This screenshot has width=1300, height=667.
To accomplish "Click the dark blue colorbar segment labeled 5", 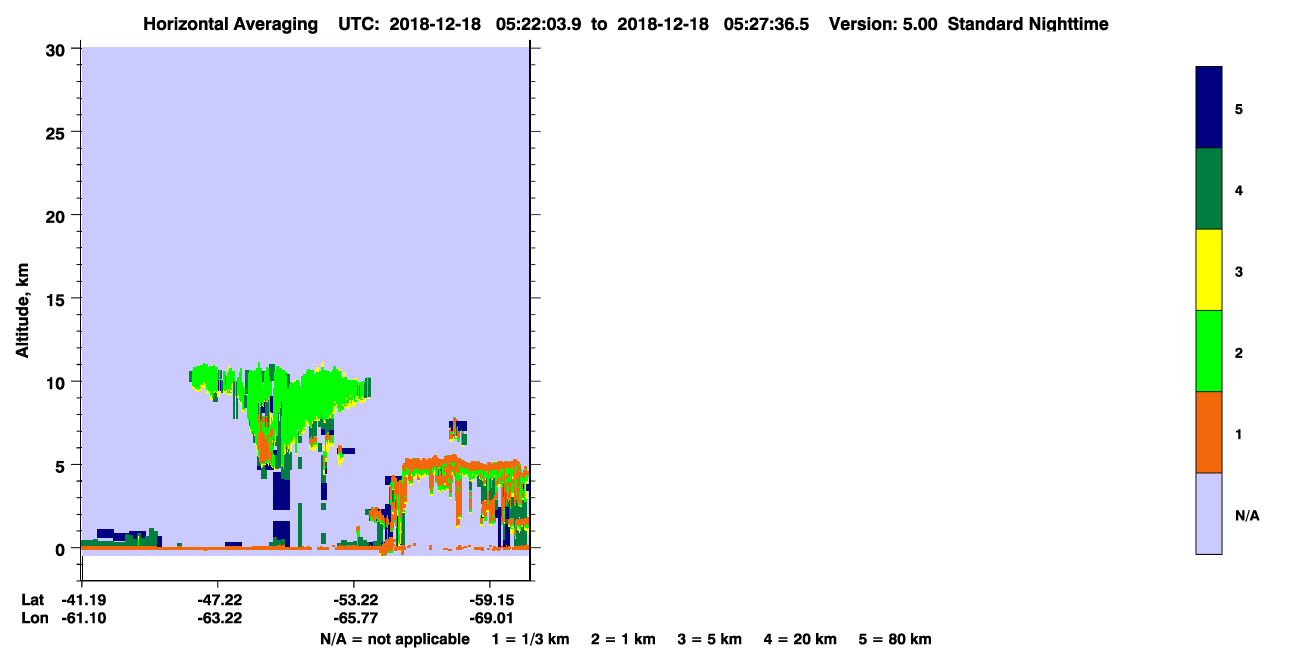I will (1209, 108).
